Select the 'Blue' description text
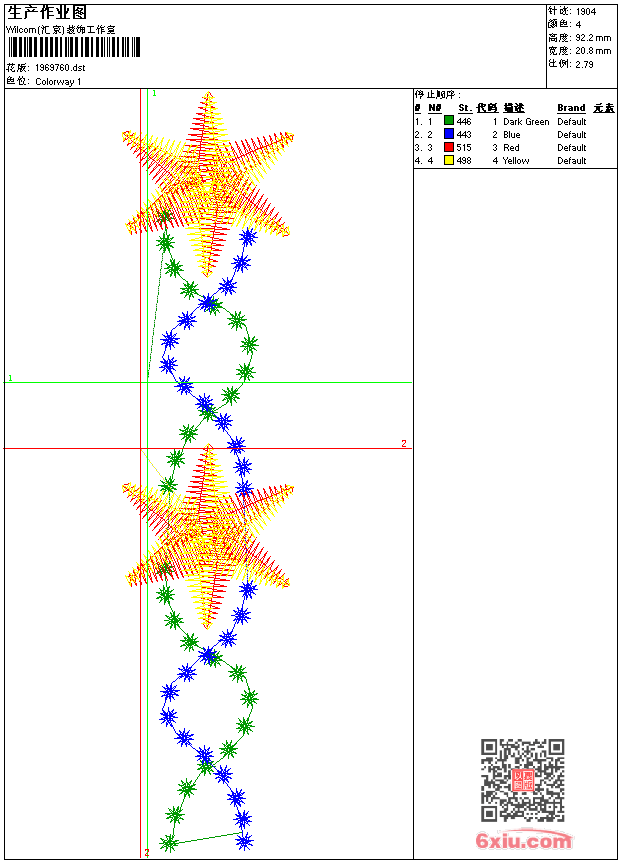Viewport: 620px width, 860px height. coord(511,134)
